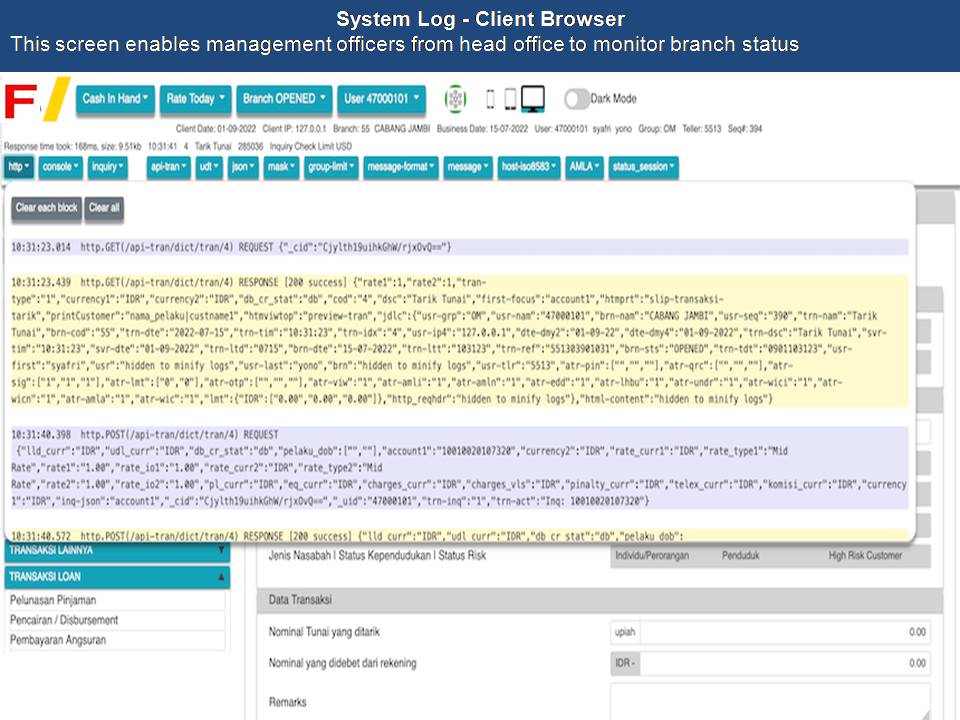The image size is (960, 720).
Task: Open the host-iso8583 log menu
Action: (x=529, y=167)
